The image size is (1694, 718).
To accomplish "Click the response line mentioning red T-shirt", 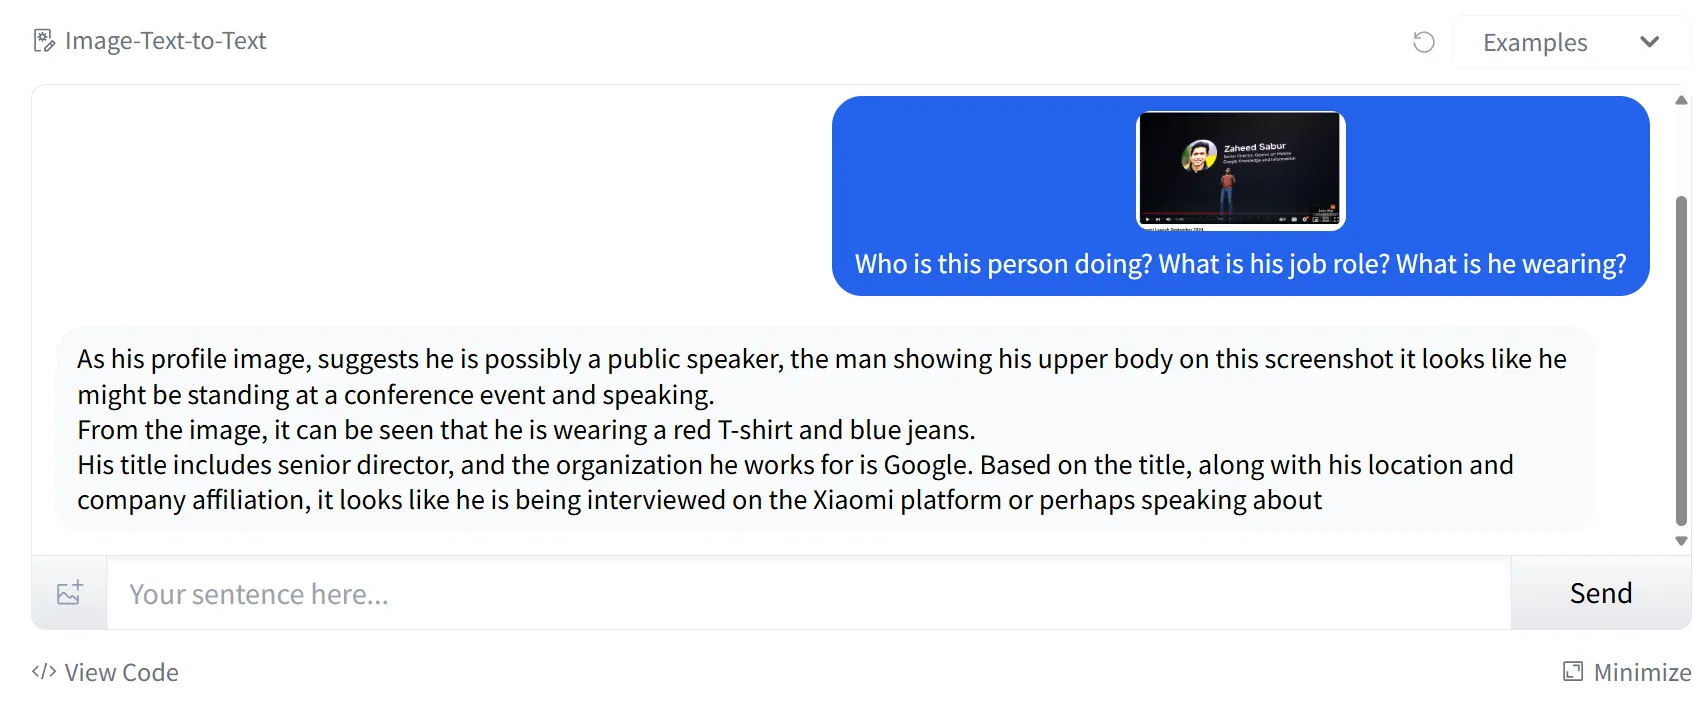I will tap(526, 430).
